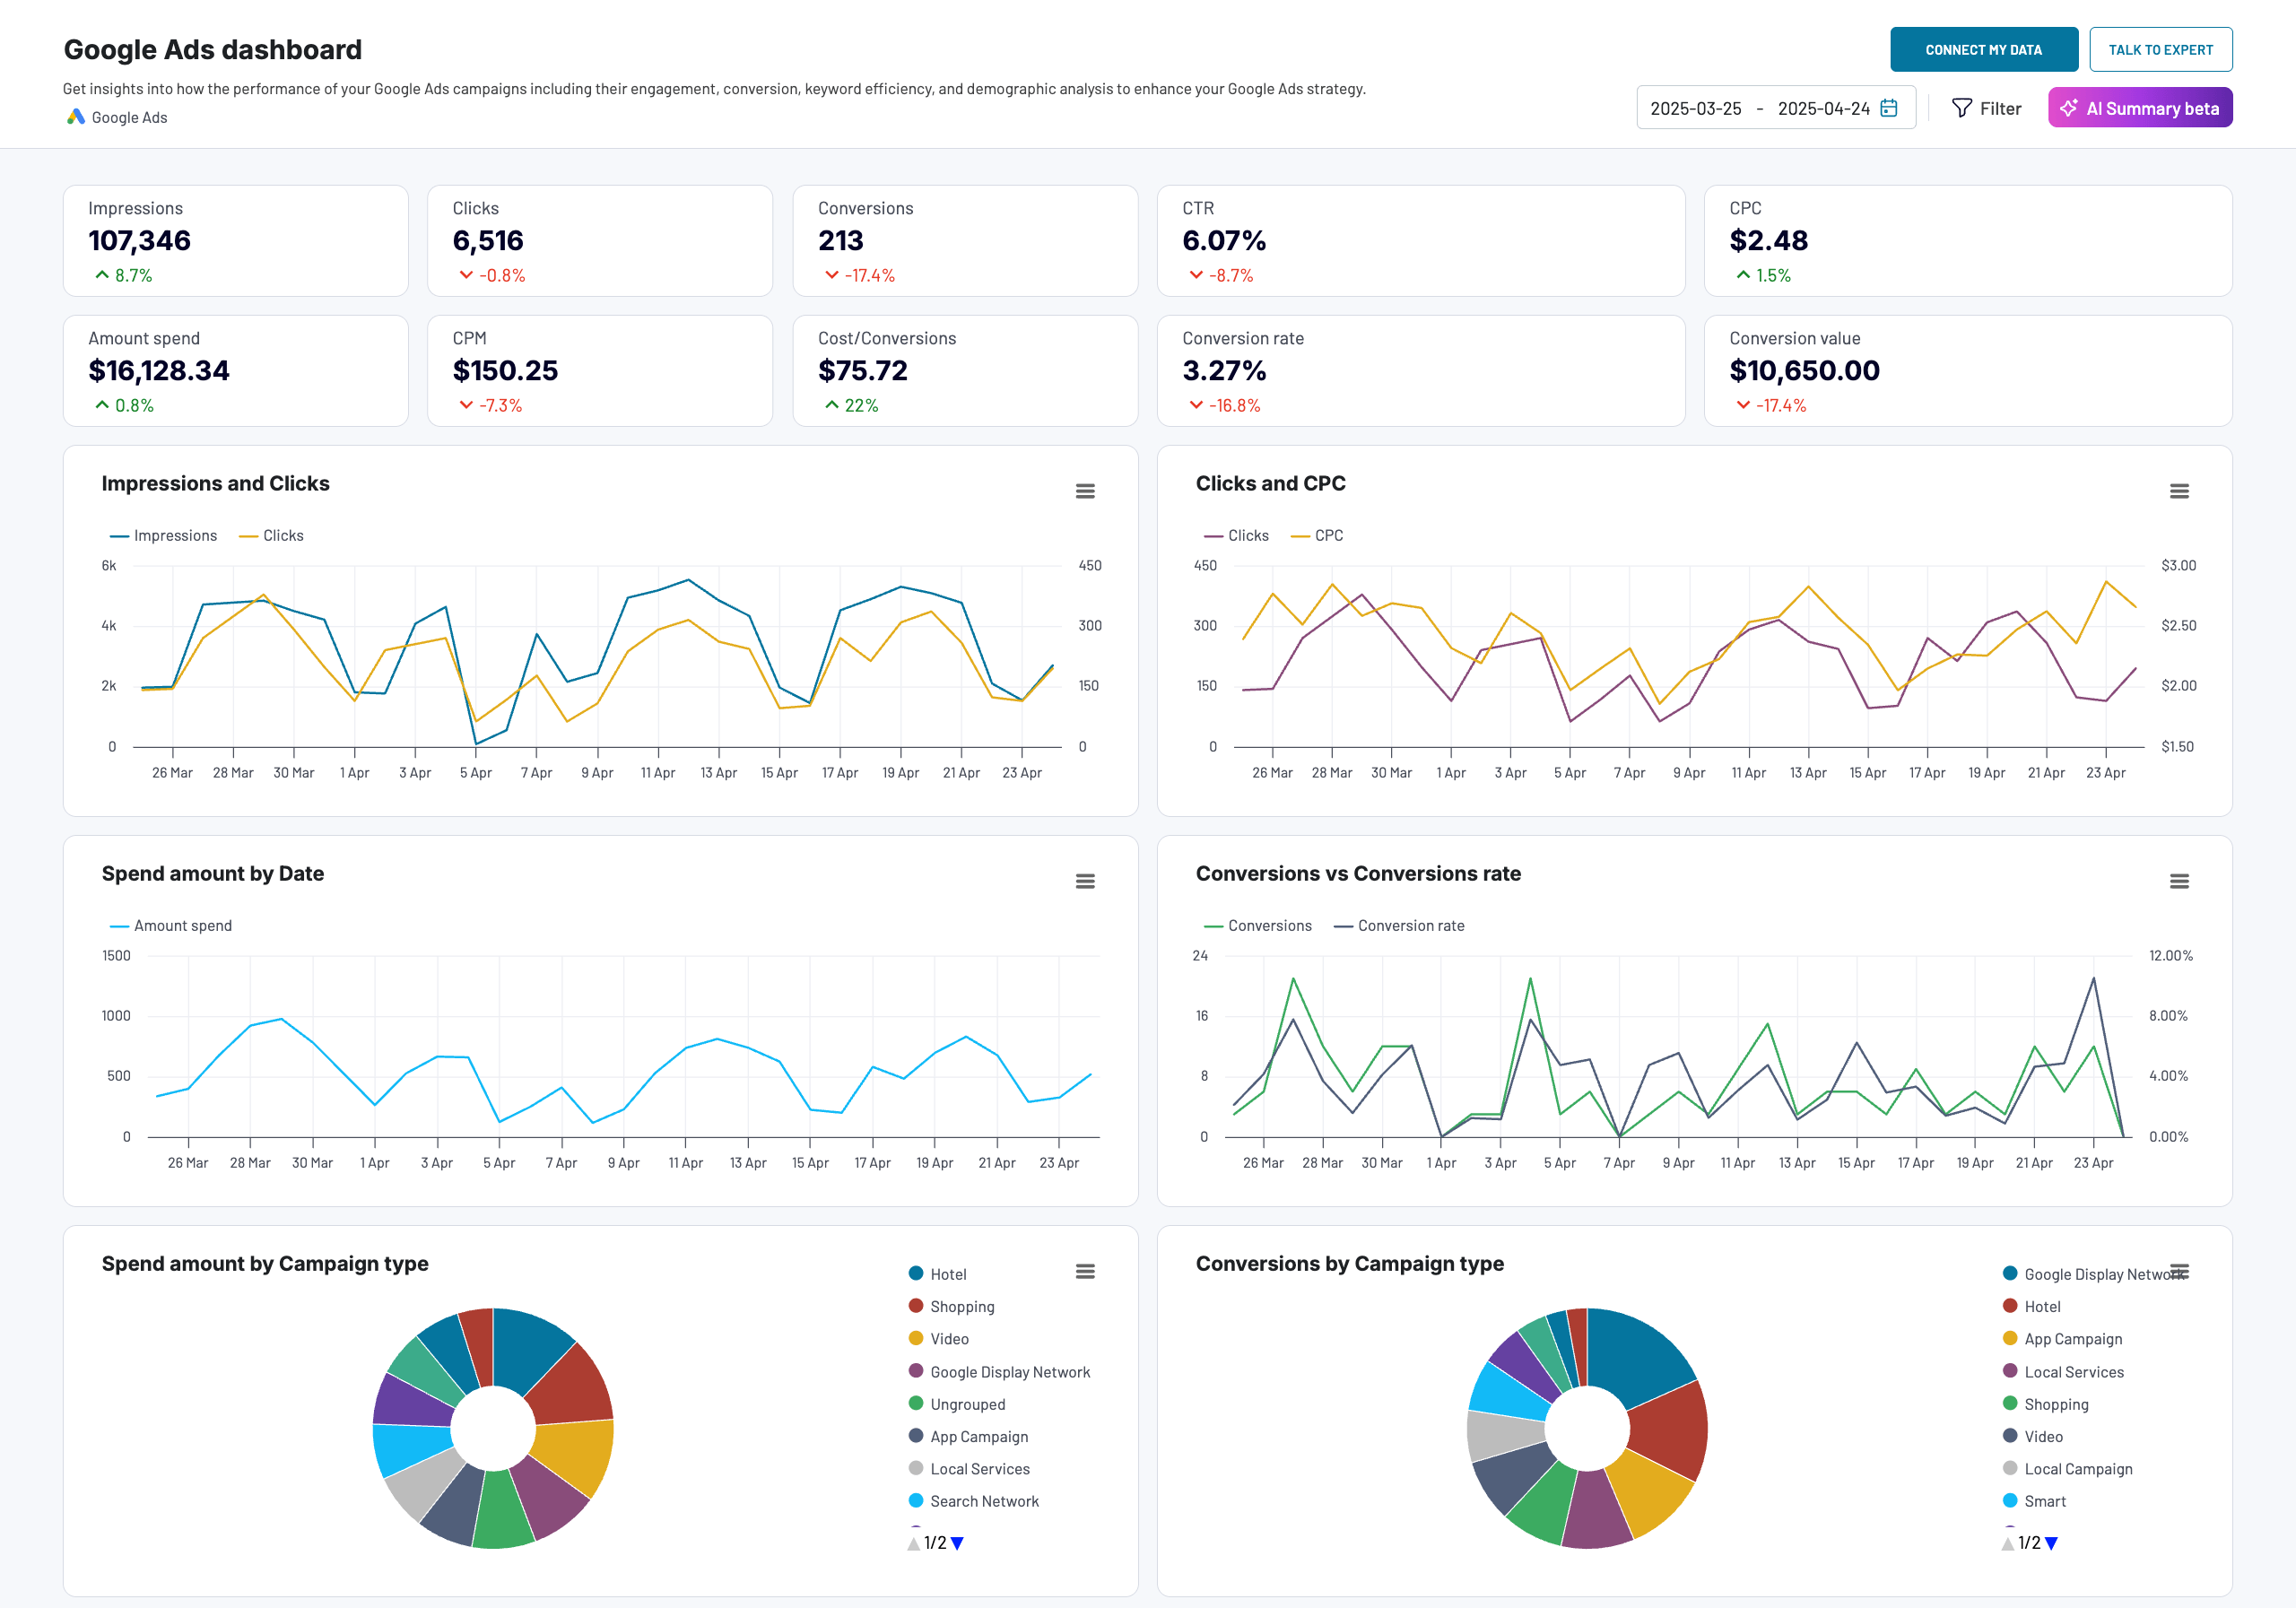Click the Filter funnel icon
The width and height of the screenshot is (2296, 1608).
1962,108
